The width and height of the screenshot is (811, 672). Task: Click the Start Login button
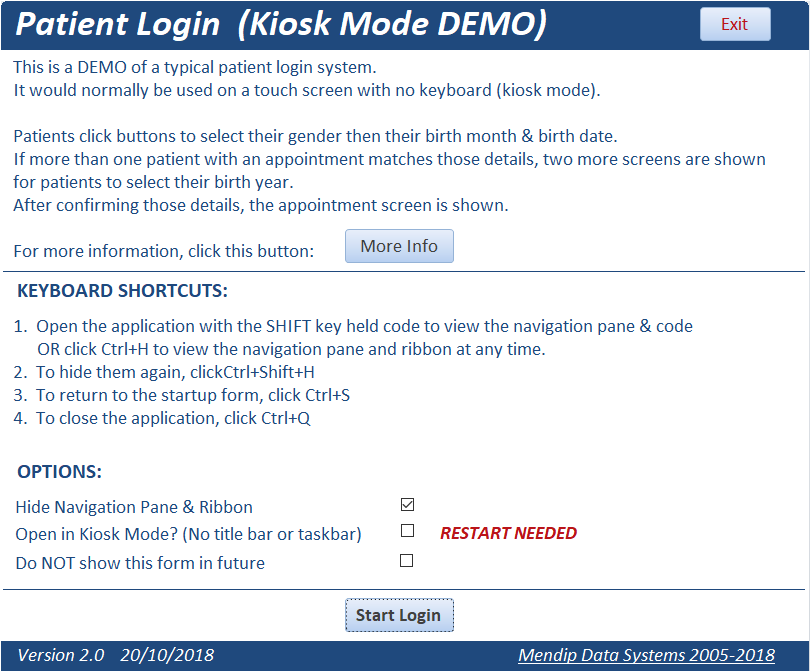pyautogui.click(x=399, y=615)
